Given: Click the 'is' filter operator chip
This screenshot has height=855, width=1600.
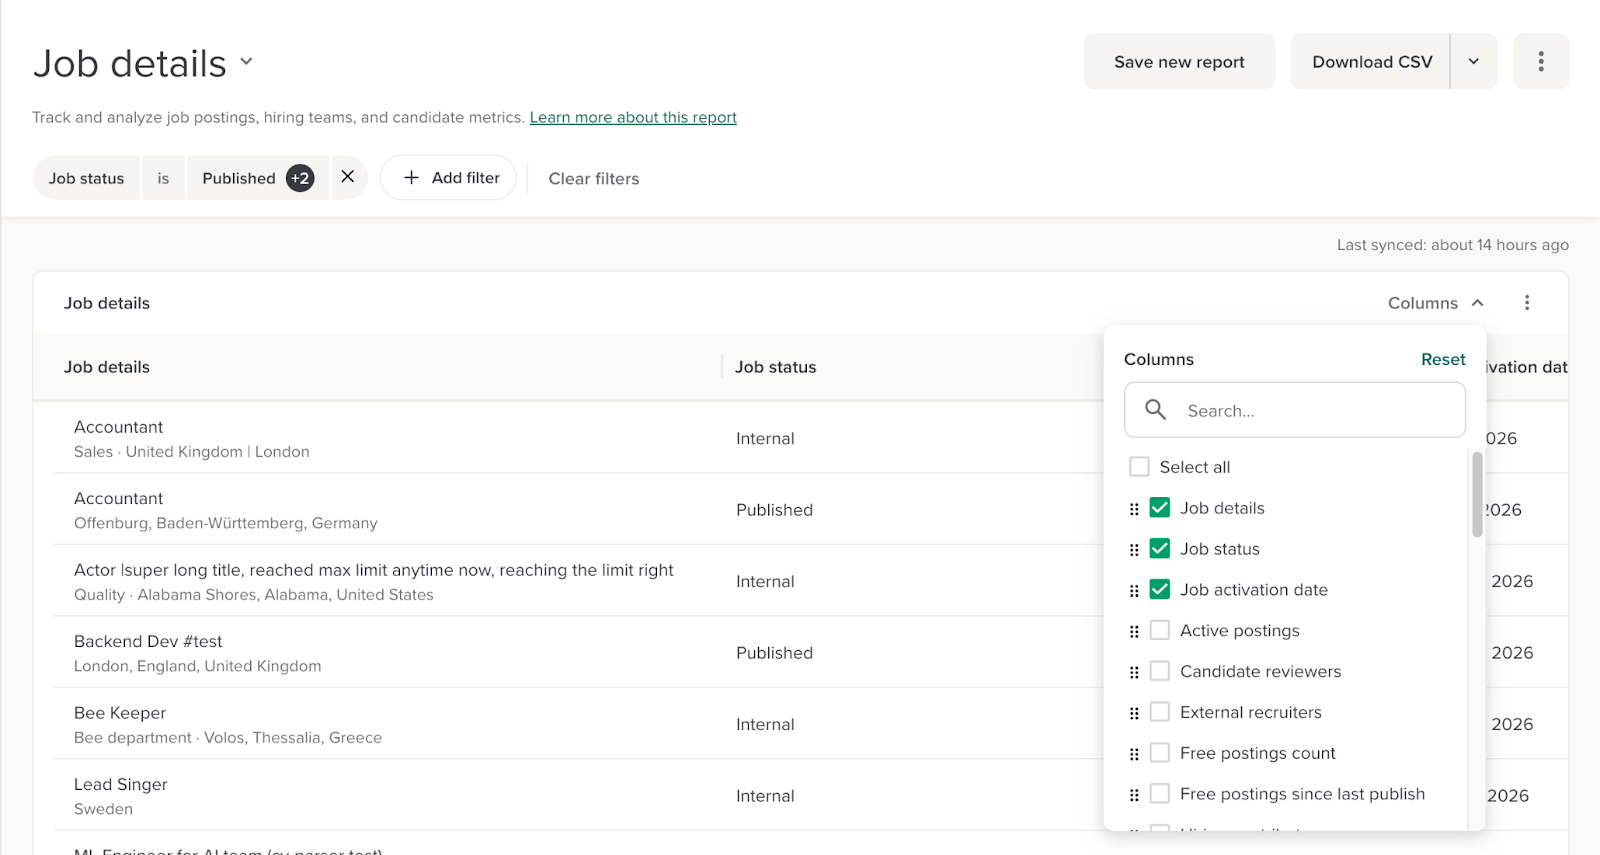Looking at the screenshot, I should coord(163,178).
